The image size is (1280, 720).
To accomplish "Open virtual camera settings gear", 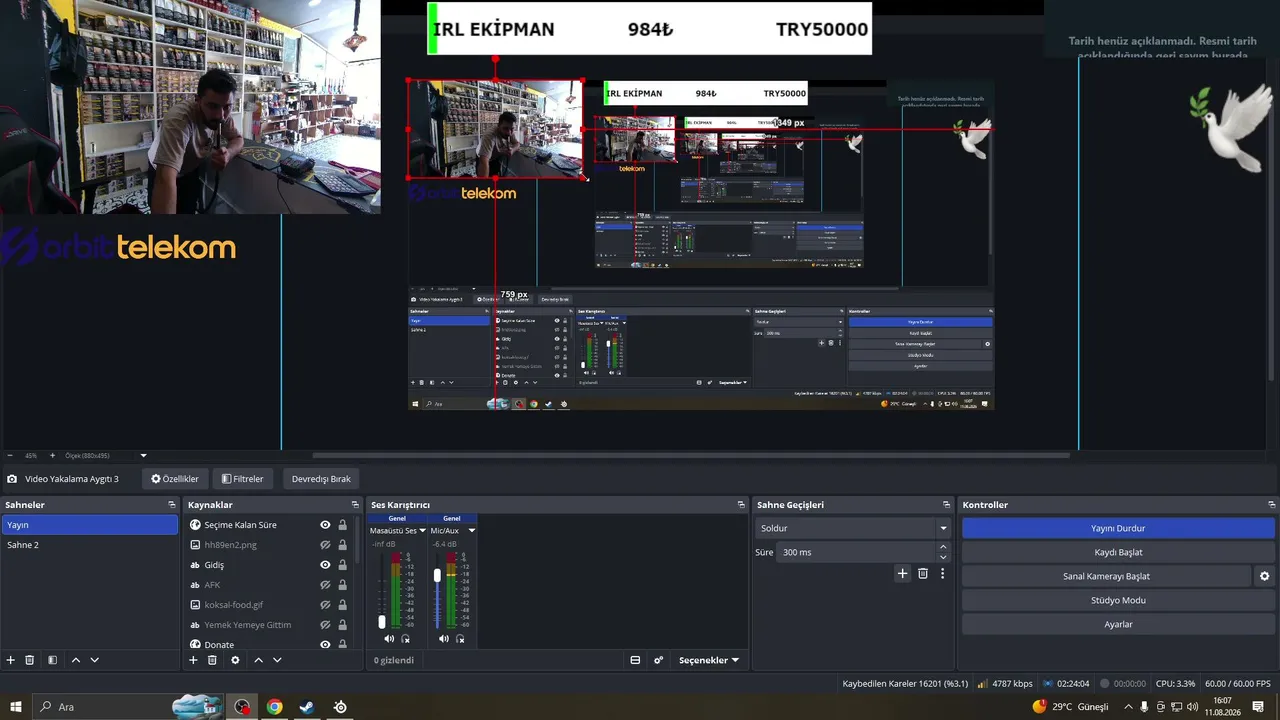I will (1264, 576).
